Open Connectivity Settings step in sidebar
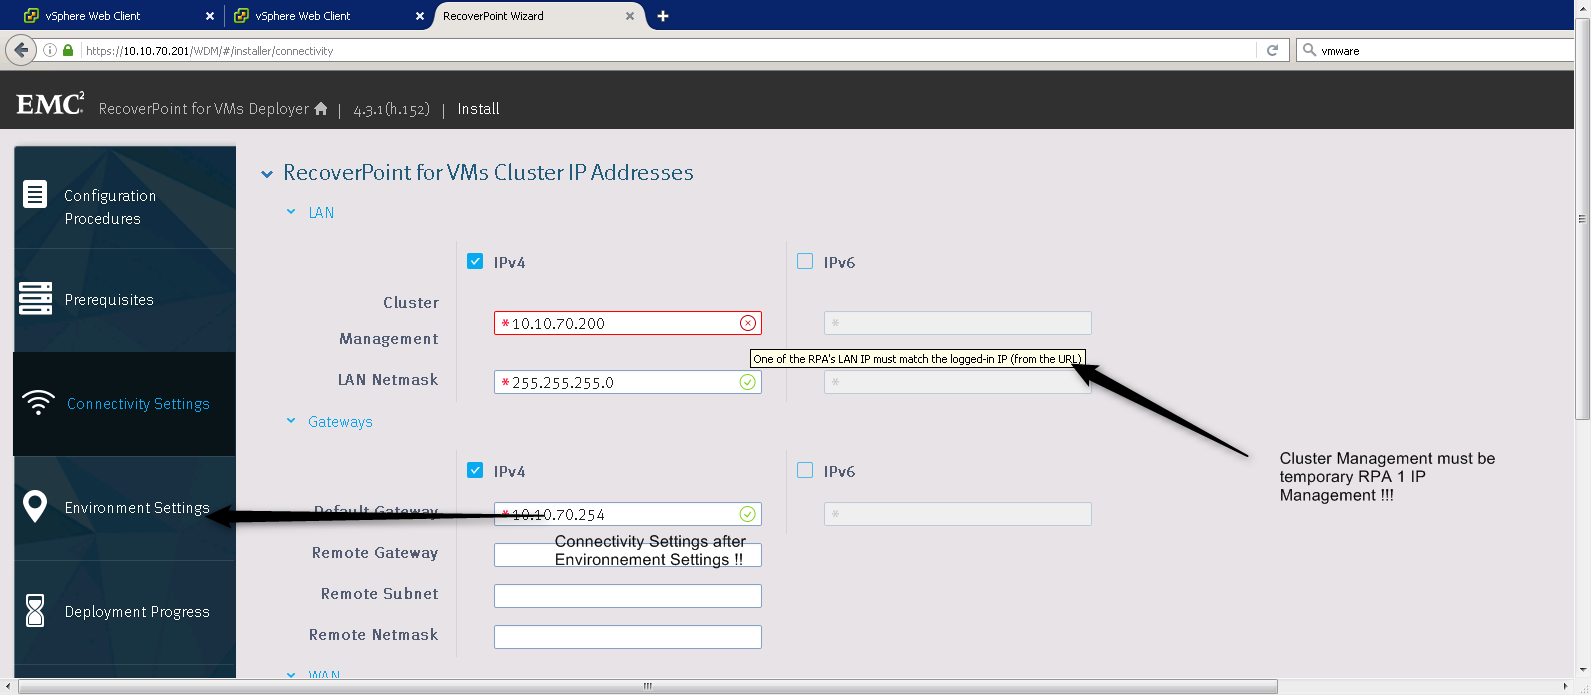Viewport: 1591px width, 695px height. [x=125, y=404]
